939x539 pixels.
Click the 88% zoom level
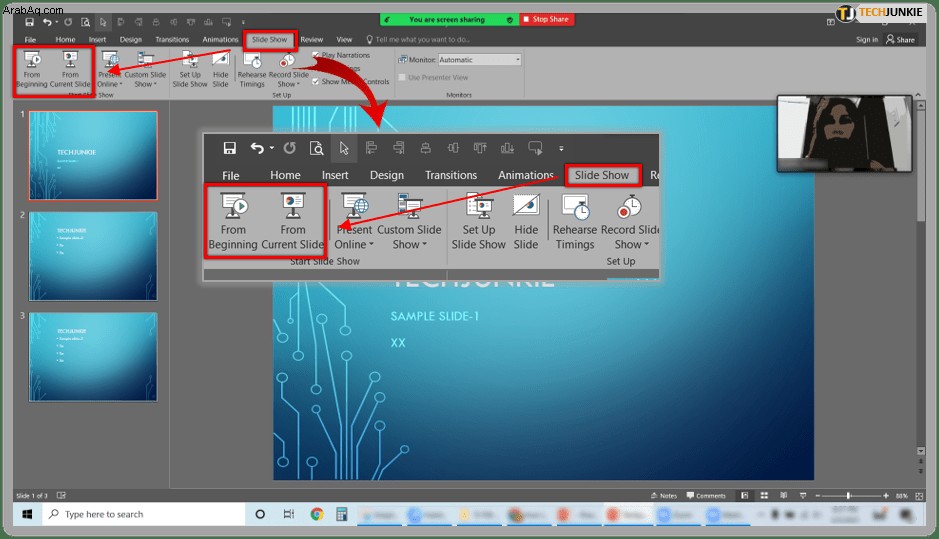[x=901, y=496]
